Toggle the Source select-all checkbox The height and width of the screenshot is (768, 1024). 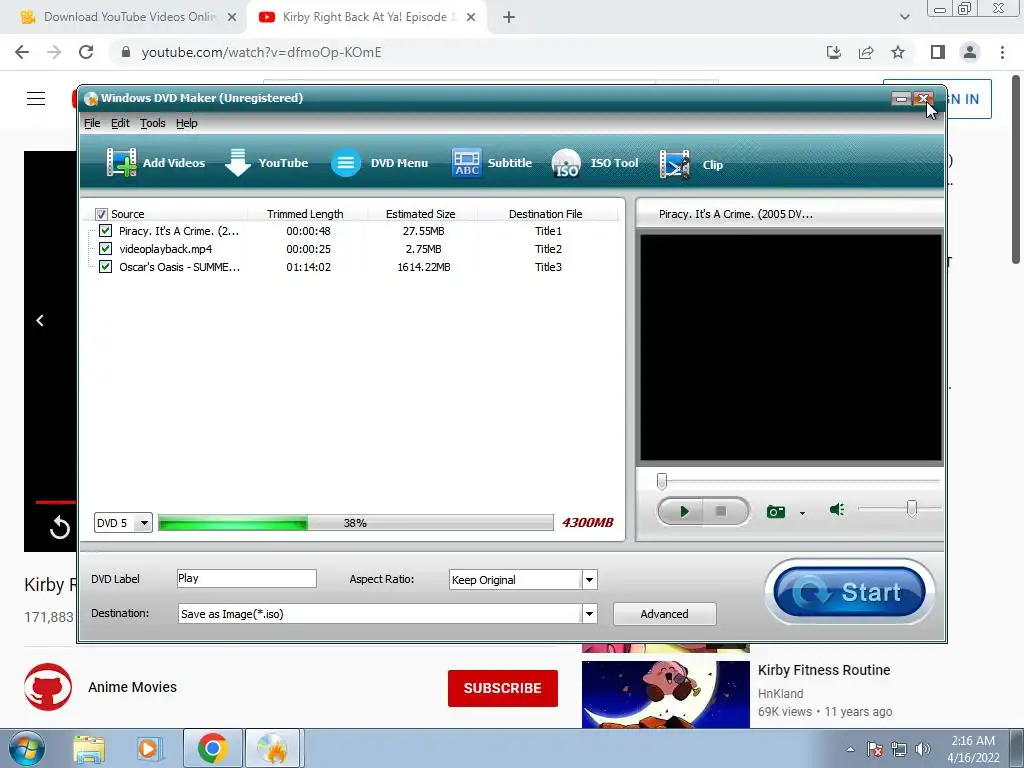click(101, 214)
